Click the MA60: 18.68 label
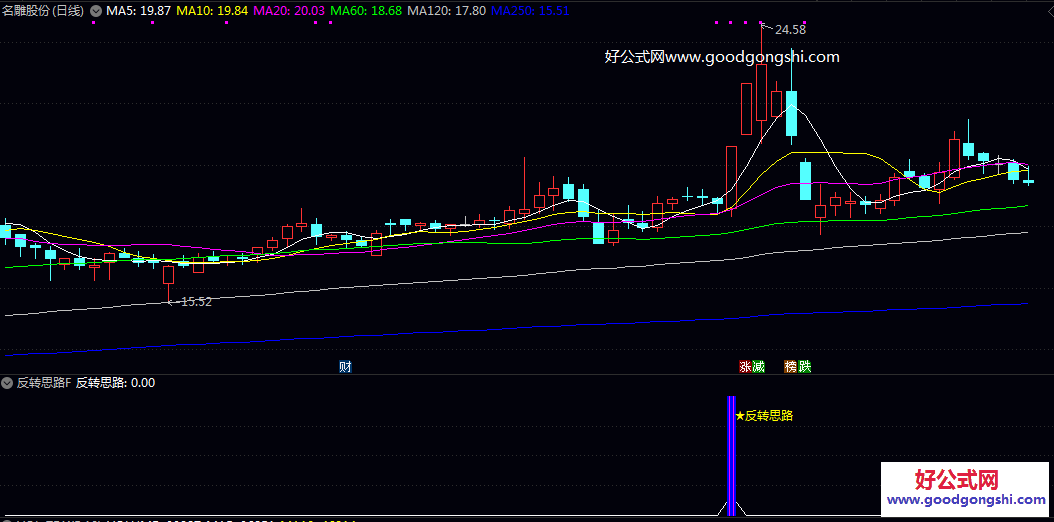This screenshot has height=522, width=1054. 368,11
